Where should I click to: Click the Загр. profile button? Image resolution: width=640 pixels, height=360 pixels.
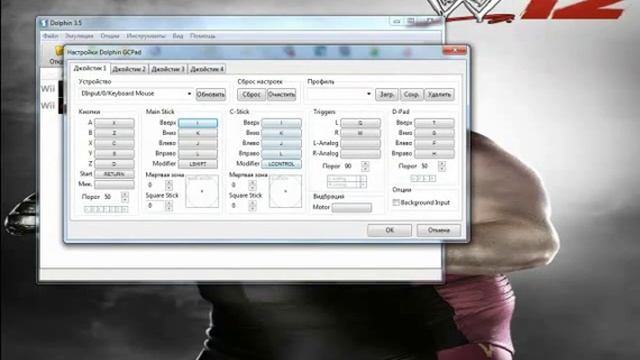(387, 94)
